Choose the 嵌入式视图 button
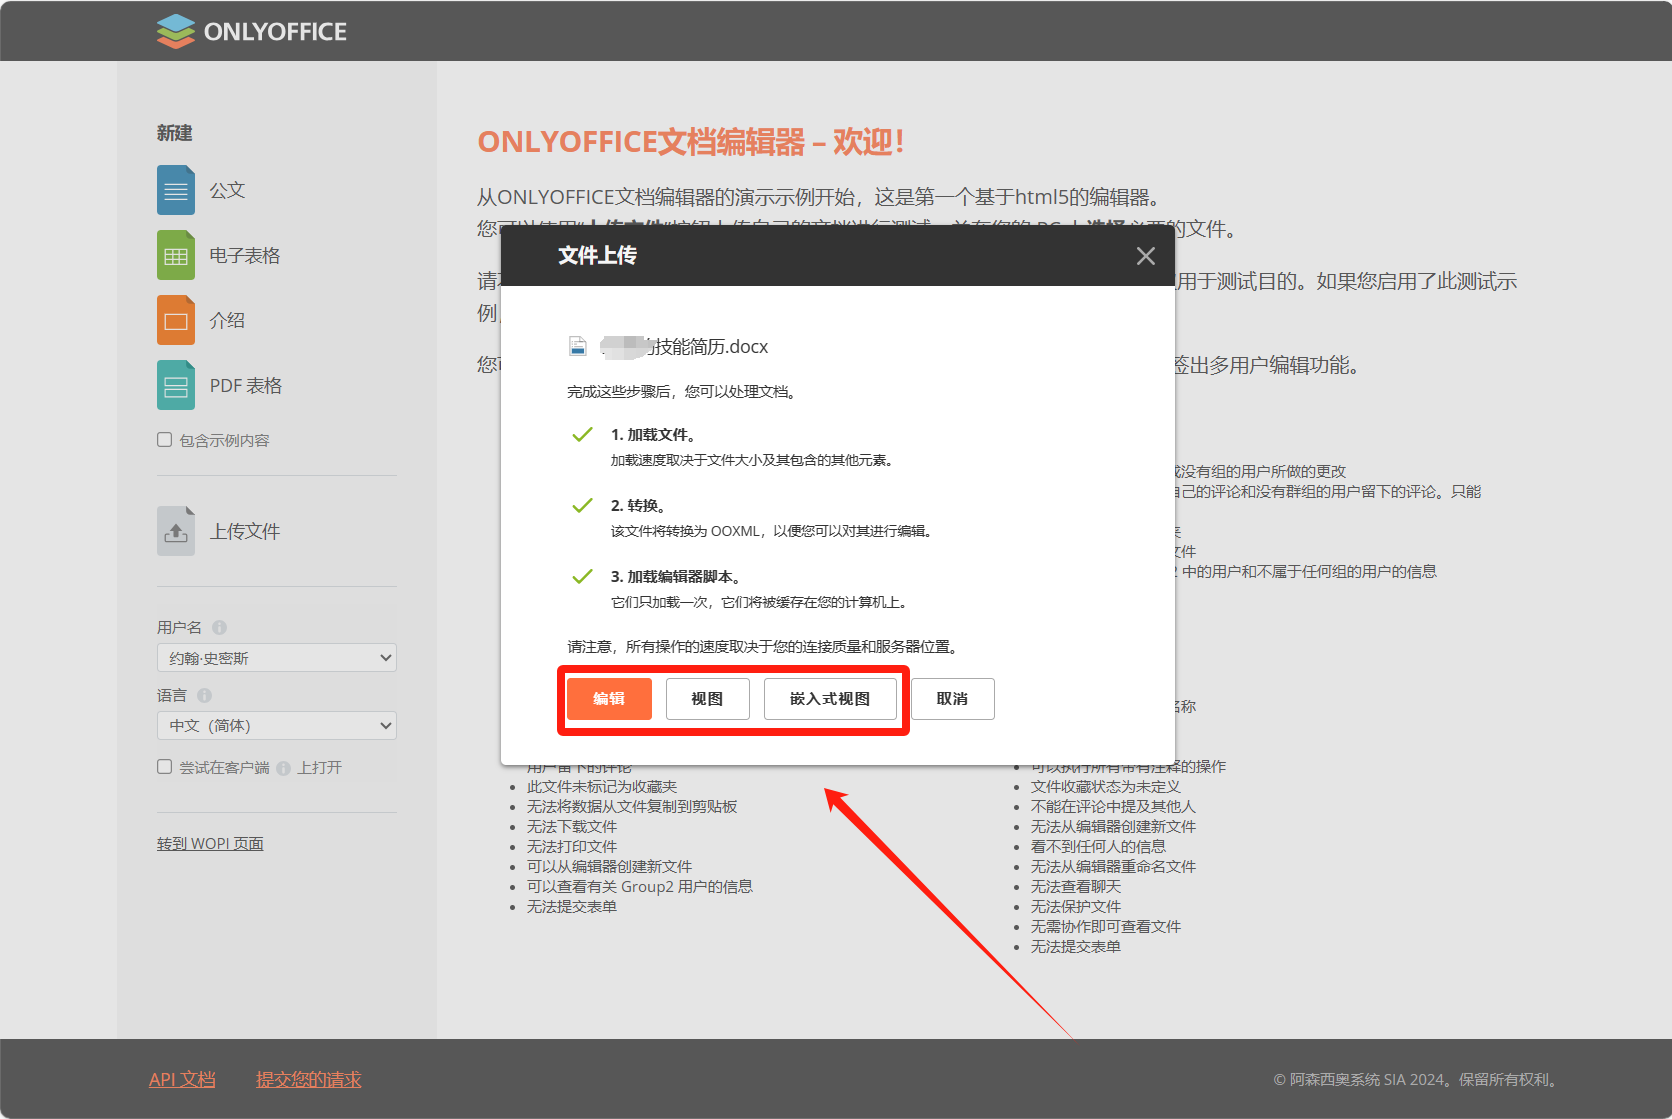This screenshot has width=1672, height=1119. 830,699
